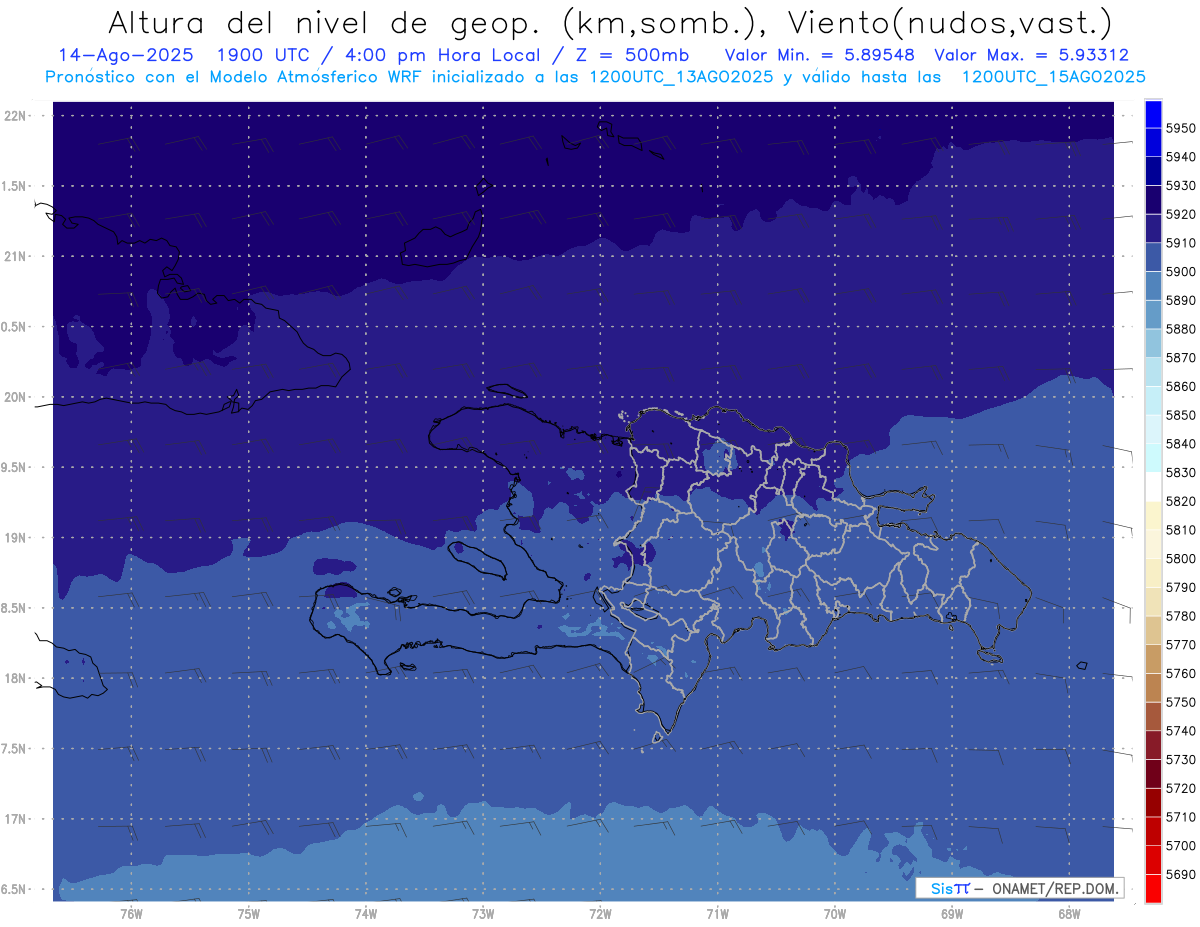
Task: Pick the colorbar swatch between 5870 and 5880
Action: tap(1153, 343)
